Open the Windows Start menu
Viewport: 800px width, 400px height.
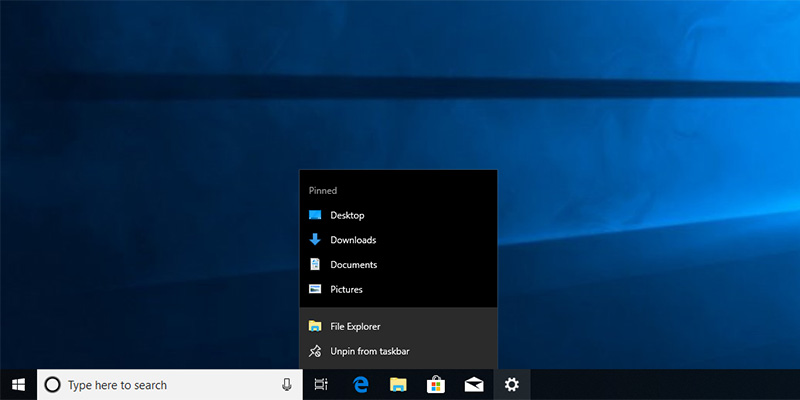pos(18,384)
